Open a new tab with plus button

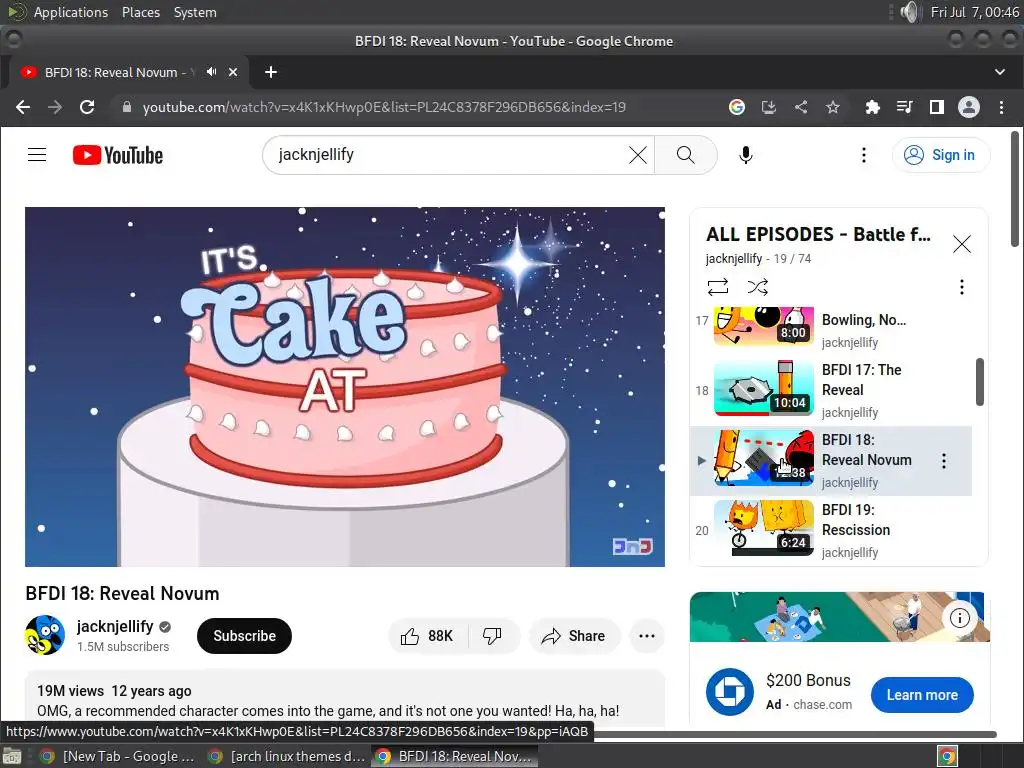coord(271,72)
